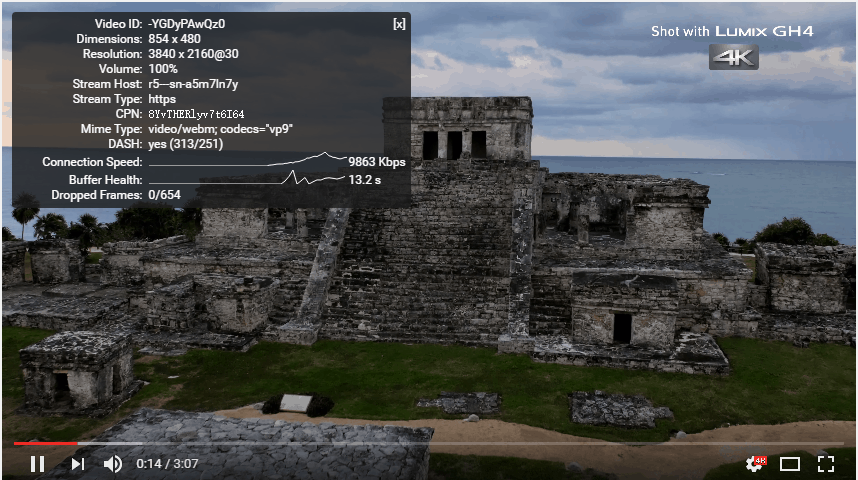Click the 13.2 s buffer value
The image size is (858, 480).
tap(364, 180)
